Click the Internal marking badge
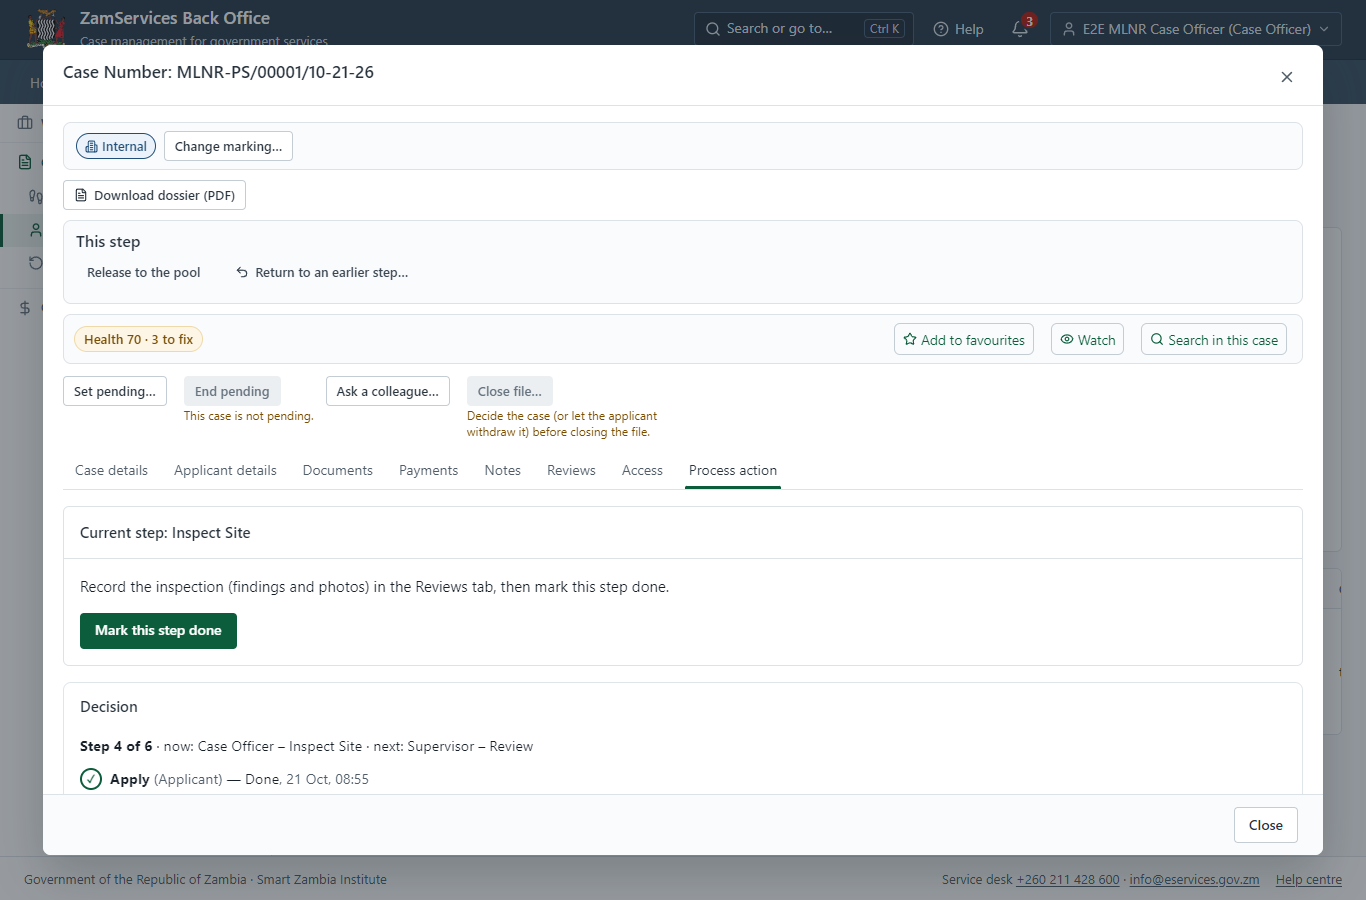 click(x=116, y=146)
